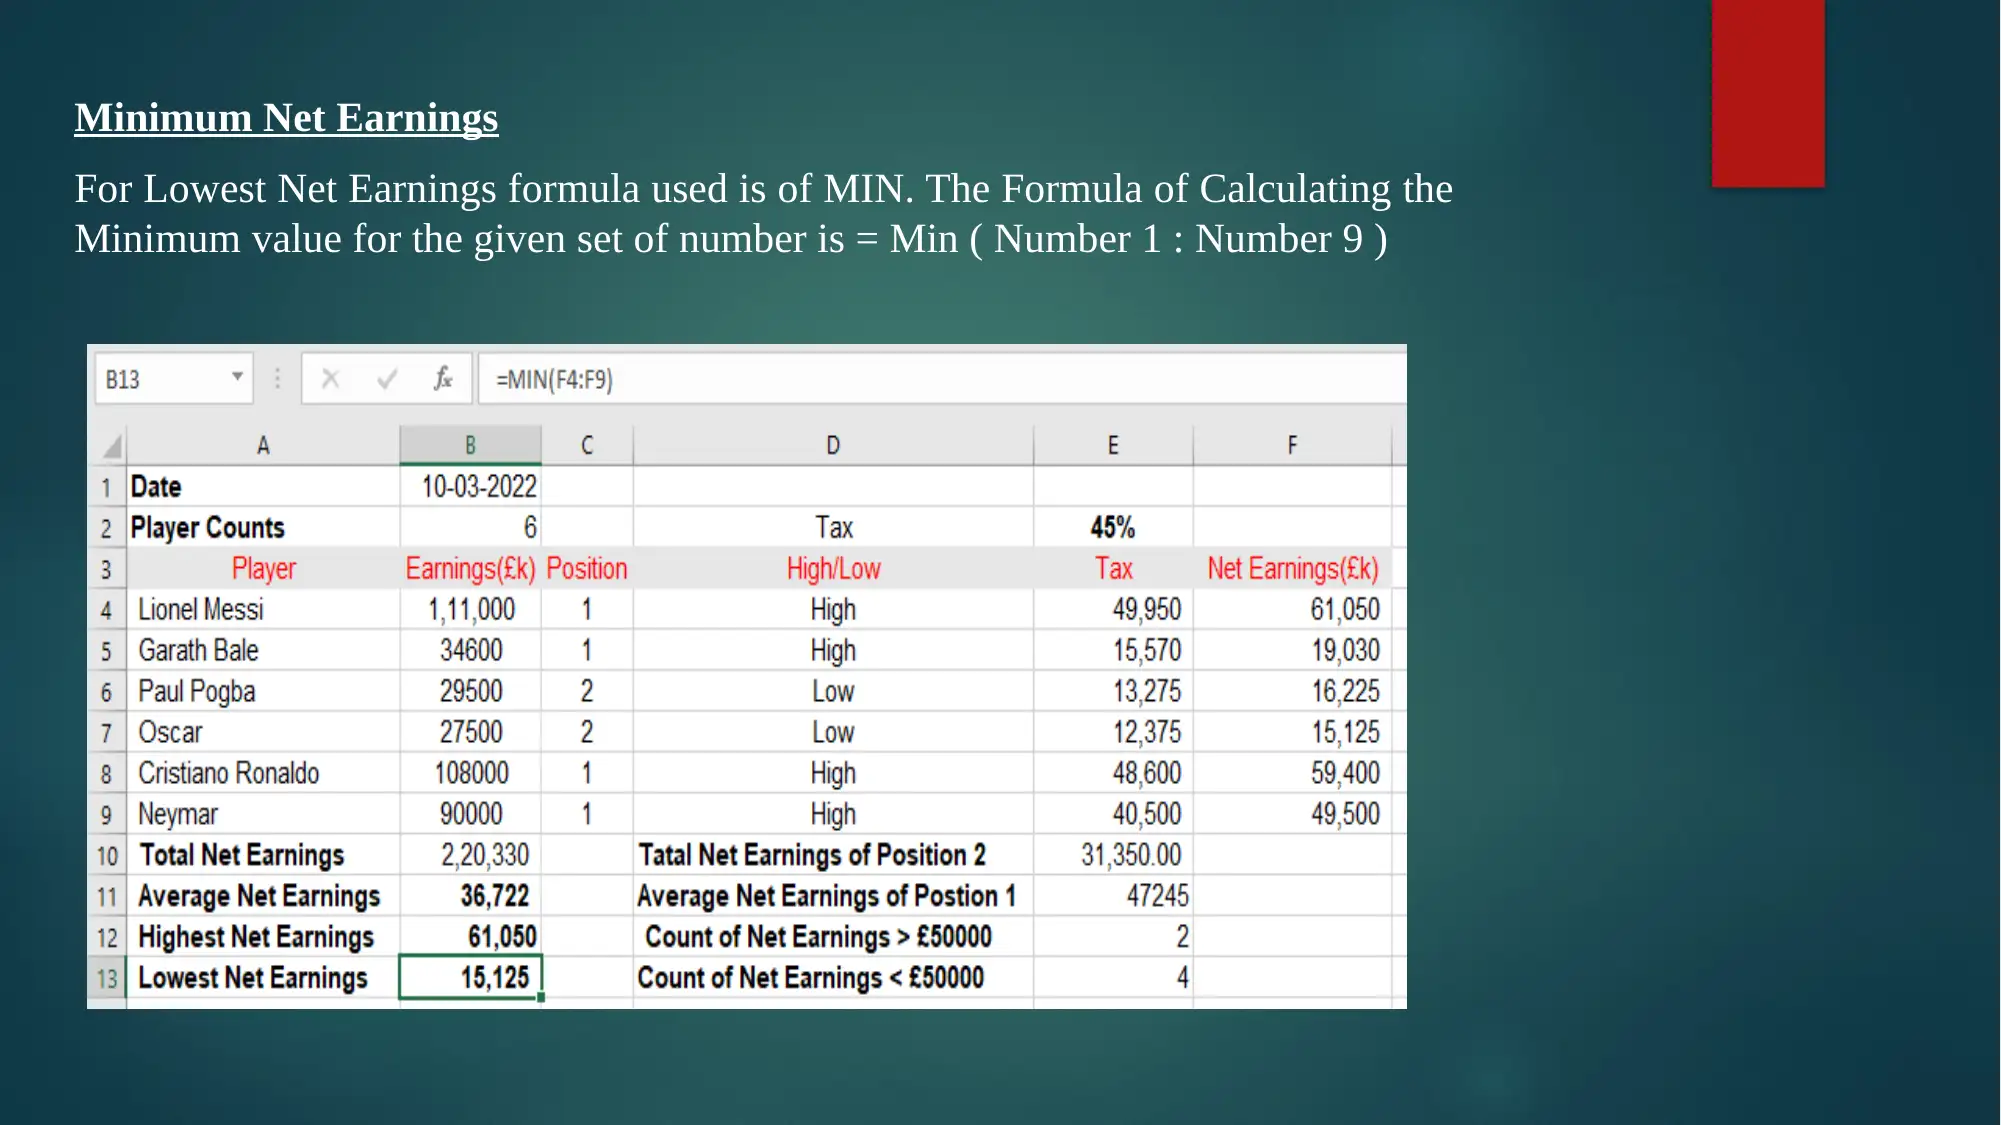The image size is (2001, 1125).
Task: Click net earnings cell 16,225
Action: [x=1292, y=692]
